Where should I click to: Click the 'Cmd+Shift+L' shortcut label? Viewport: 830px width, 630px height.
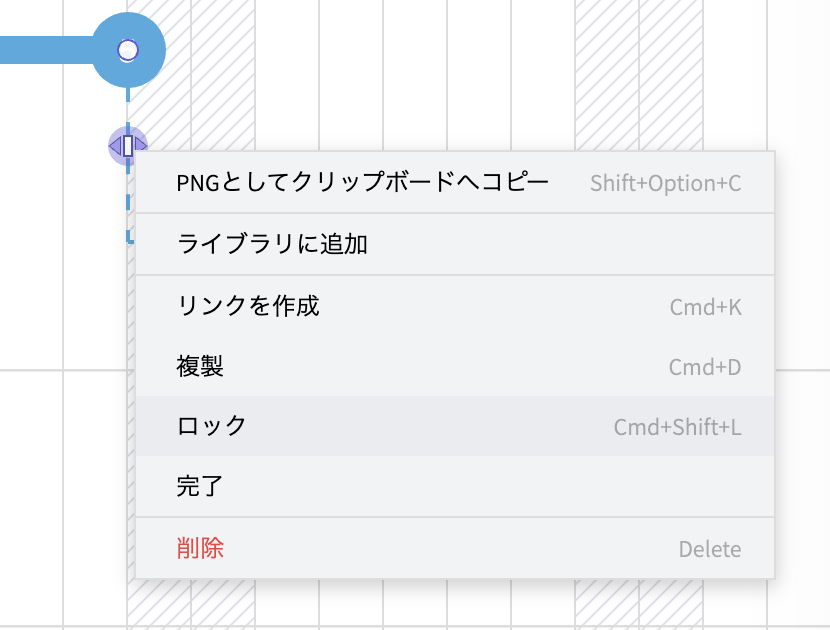[x=677, y=428]
